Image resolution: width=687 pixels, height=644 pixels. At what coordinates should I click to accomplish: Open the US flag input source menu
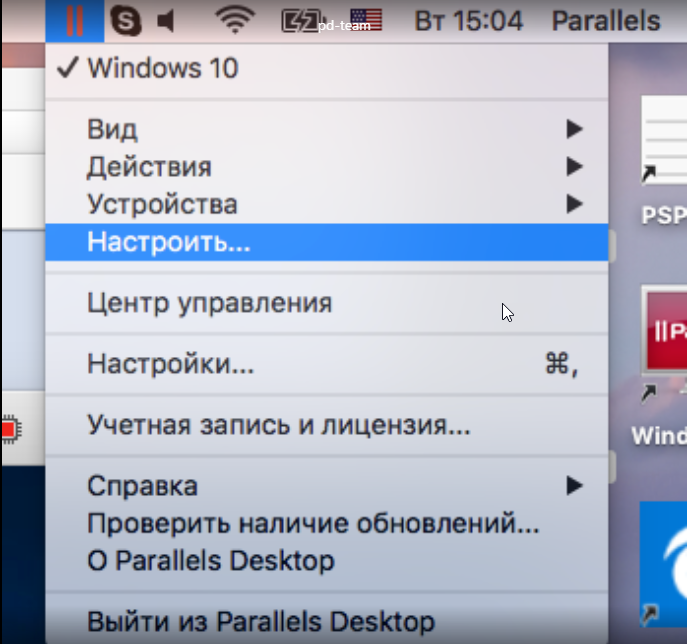367,20
